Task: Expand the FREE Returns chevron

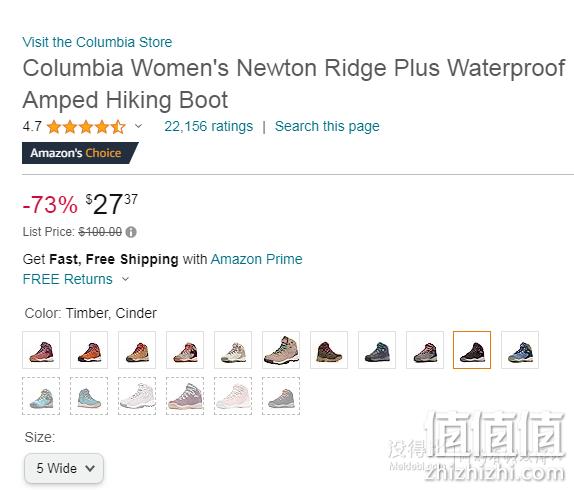Action: (x=125, y=279)
